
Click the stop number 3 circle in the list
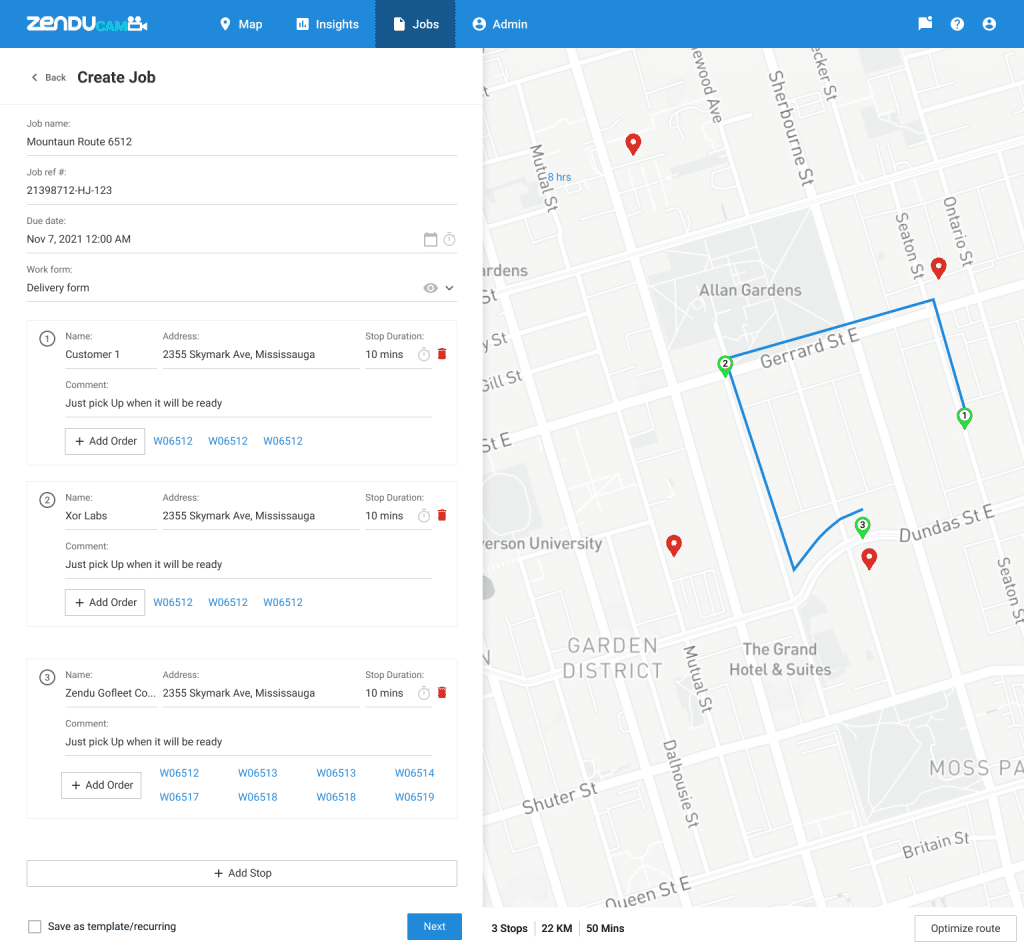click(47, 678)
